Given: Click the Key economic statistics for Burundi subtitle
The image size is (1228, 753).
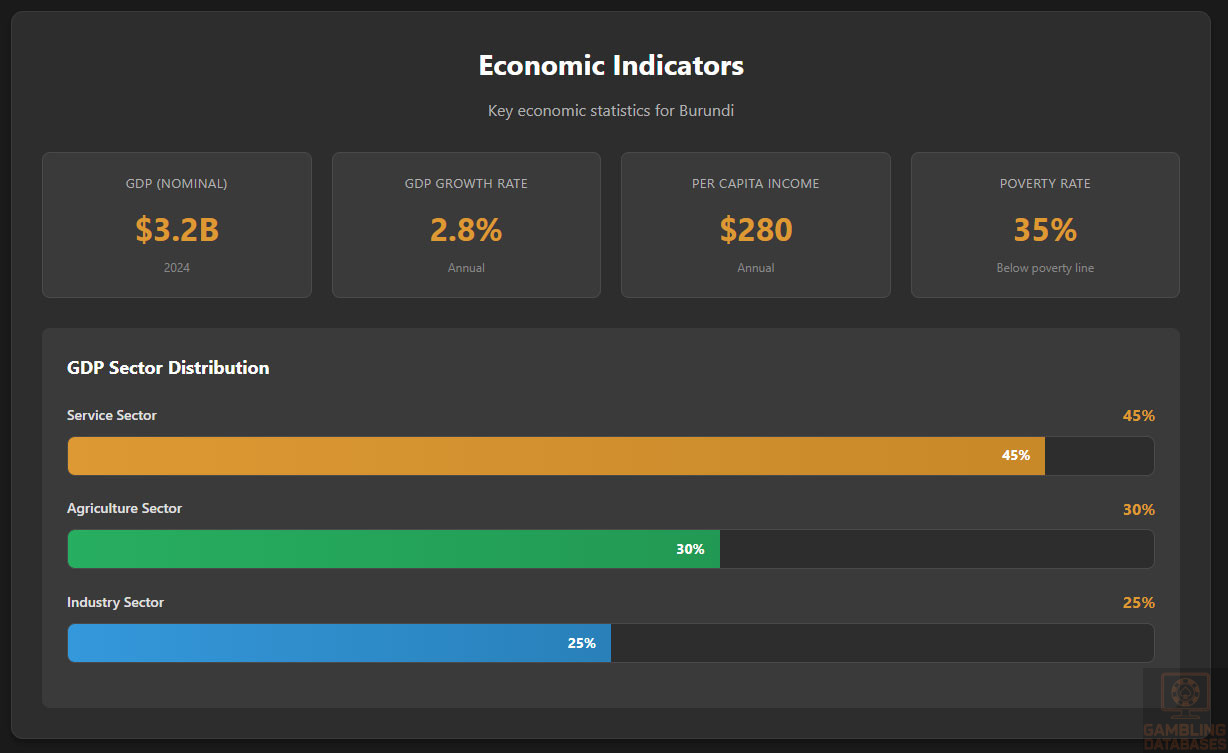Looking at the screenshot, I should [611, 111].
